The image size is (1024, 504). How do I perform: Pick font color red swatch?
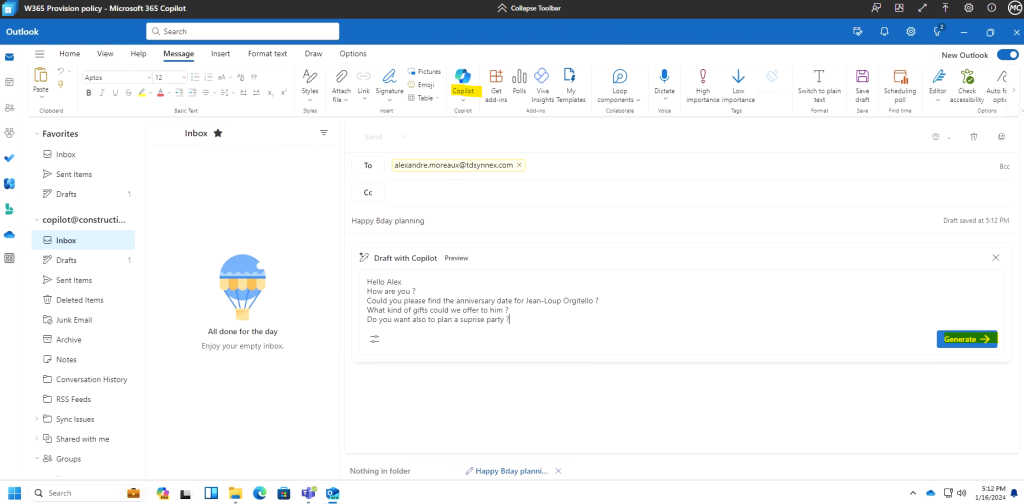coord(160,93)
